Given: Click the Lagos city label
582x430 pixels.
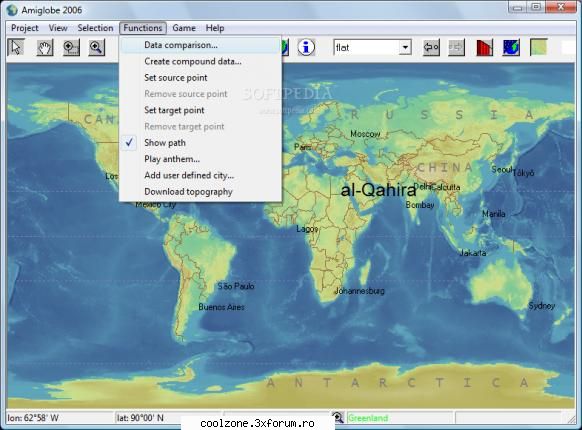Looking at the screenshot, I should click(307, 229).
